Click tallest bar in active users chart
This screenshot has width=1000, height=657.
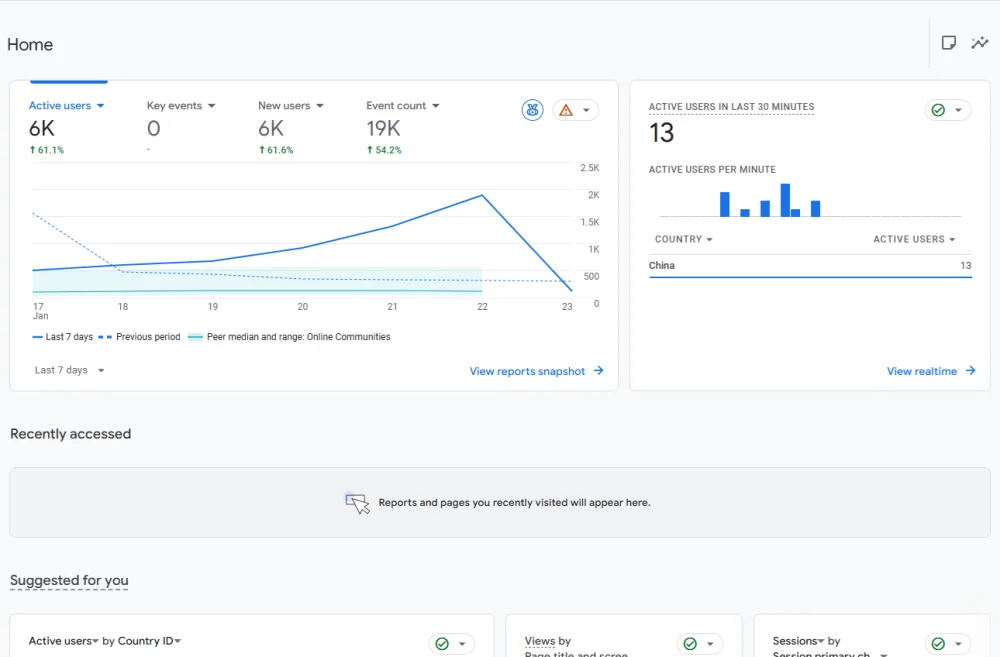(785, 200)
